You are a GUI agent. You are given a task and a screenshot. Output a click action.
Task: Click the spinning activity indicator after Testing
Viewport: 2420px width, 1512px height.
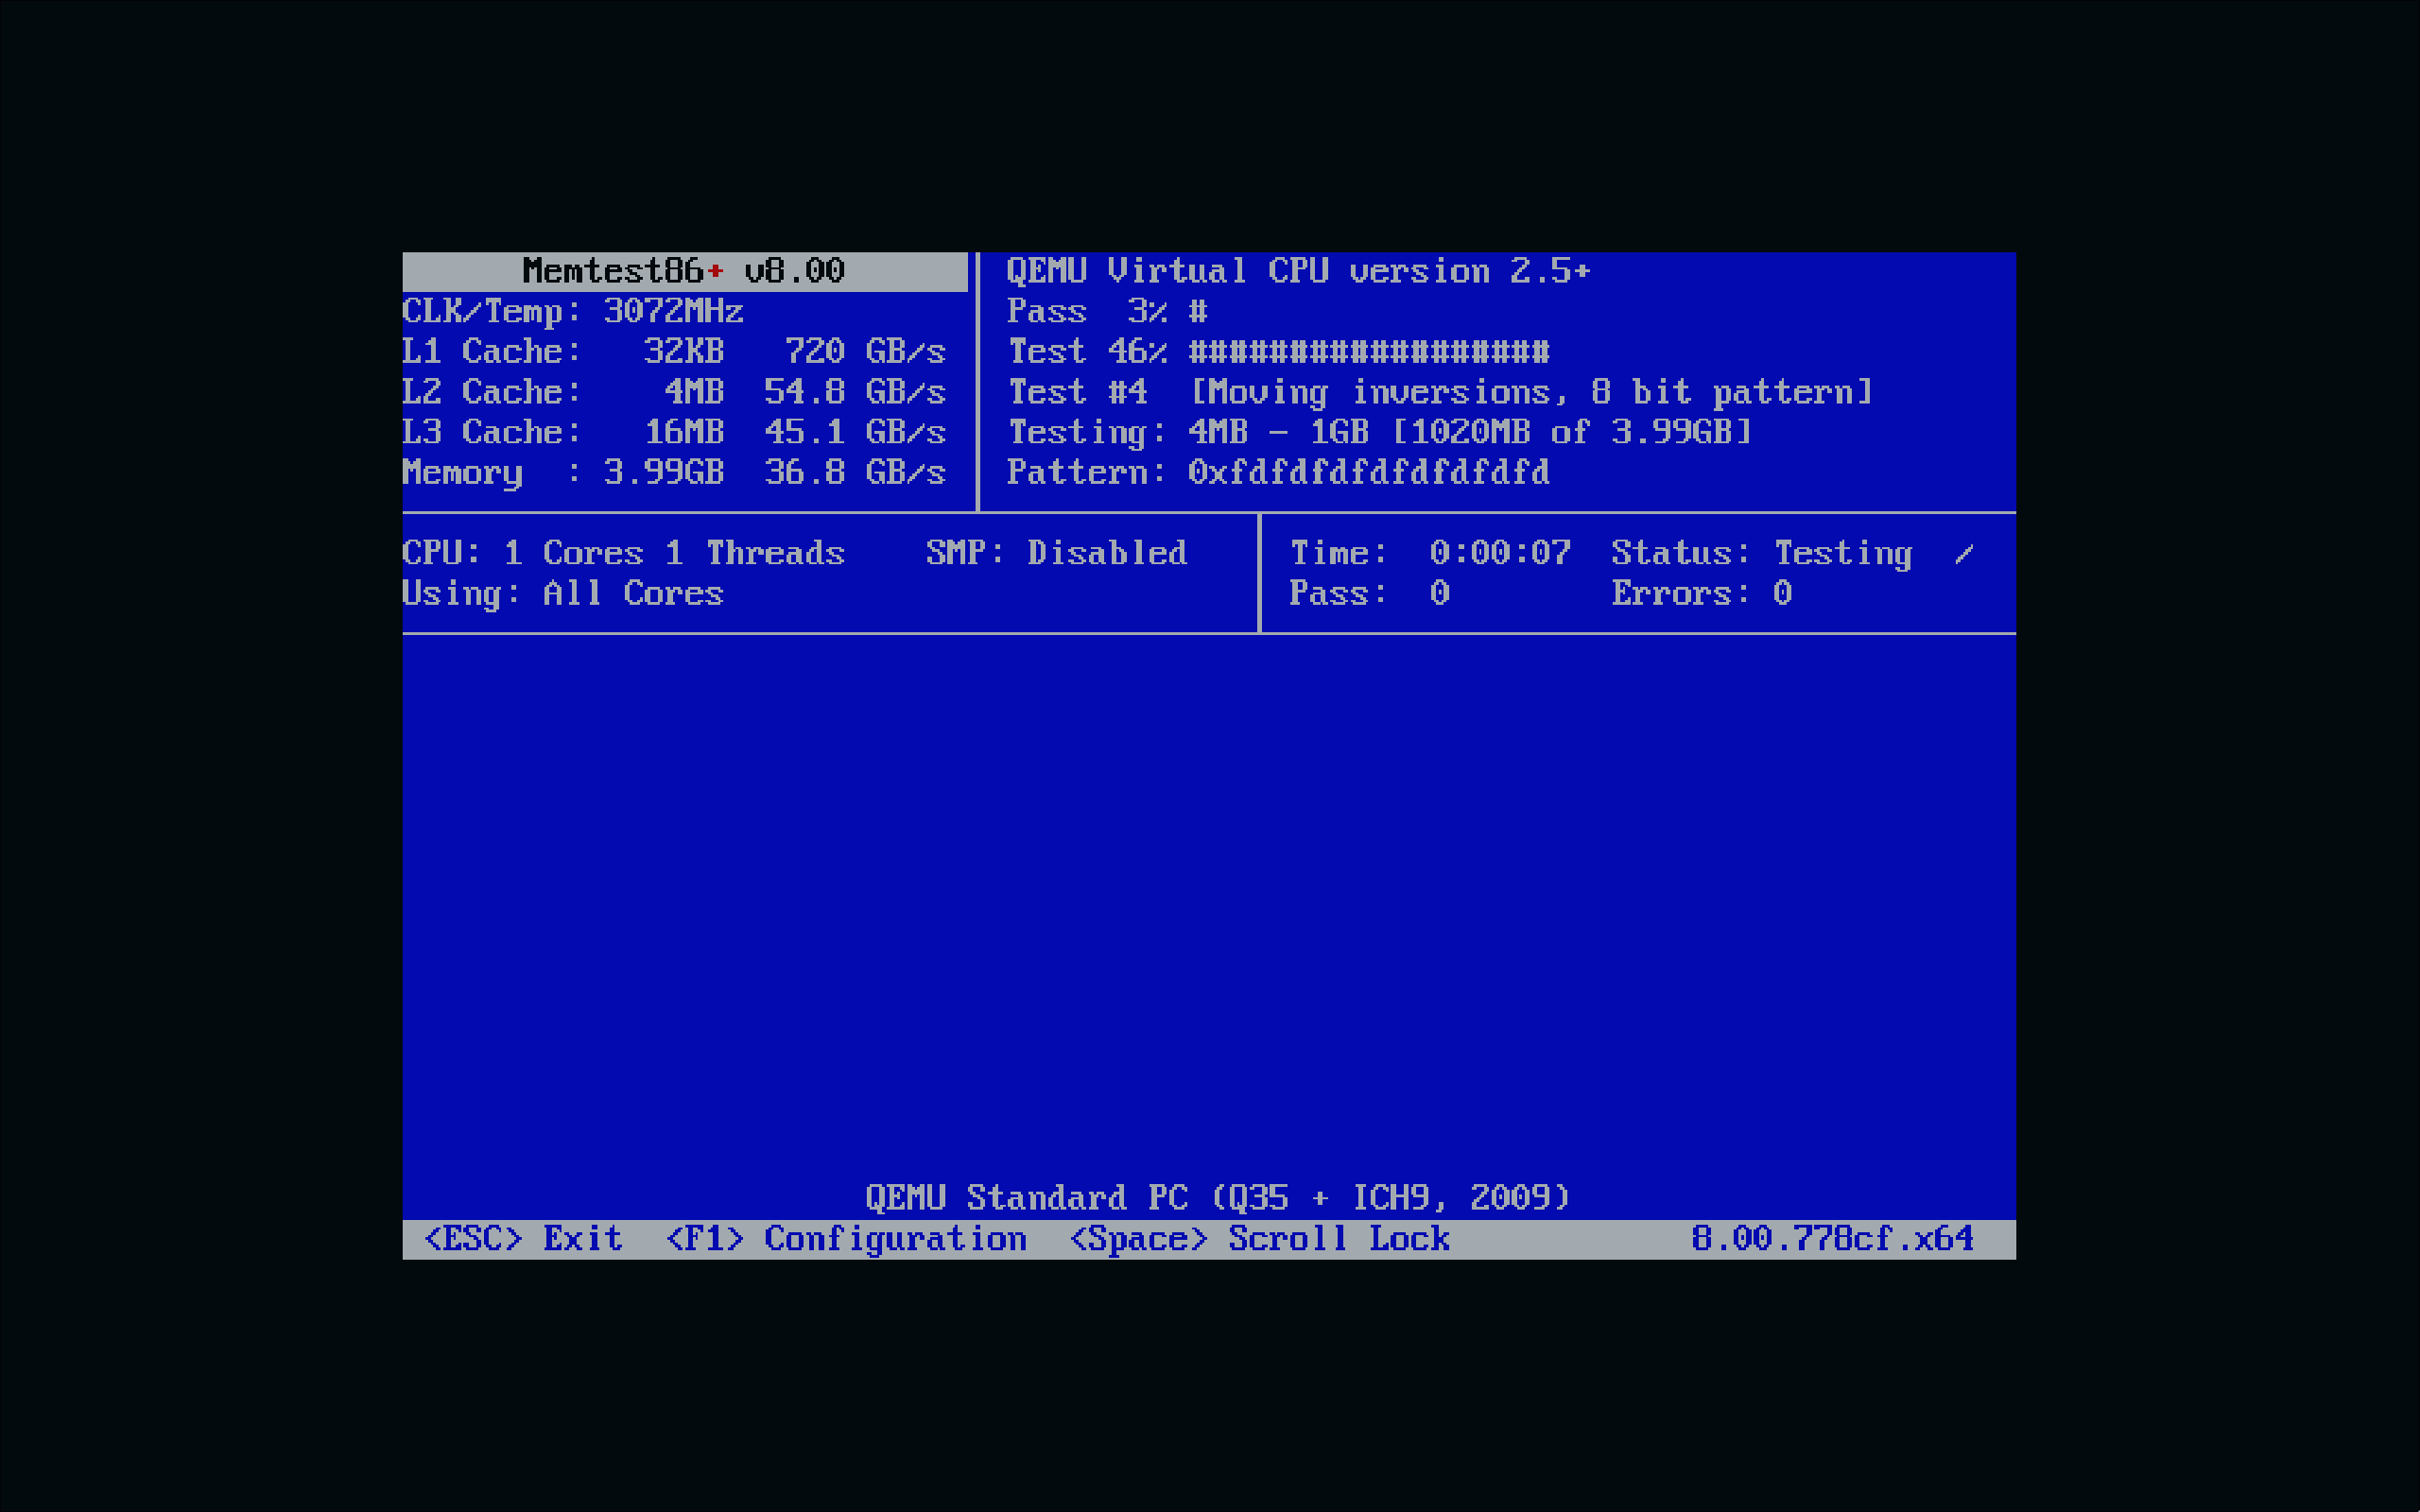tap(1964, 553)
